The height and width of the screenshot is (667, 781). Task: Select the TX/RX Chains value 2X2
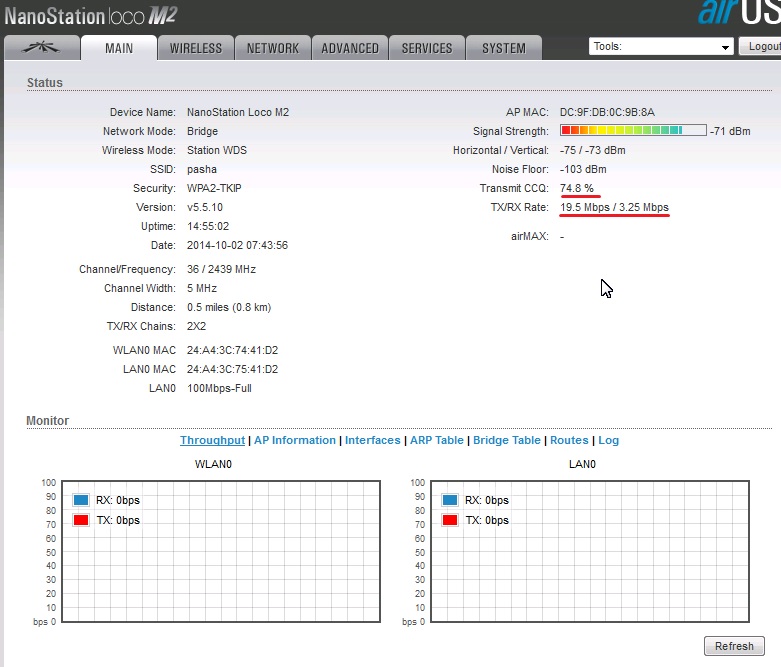(196, 326)
